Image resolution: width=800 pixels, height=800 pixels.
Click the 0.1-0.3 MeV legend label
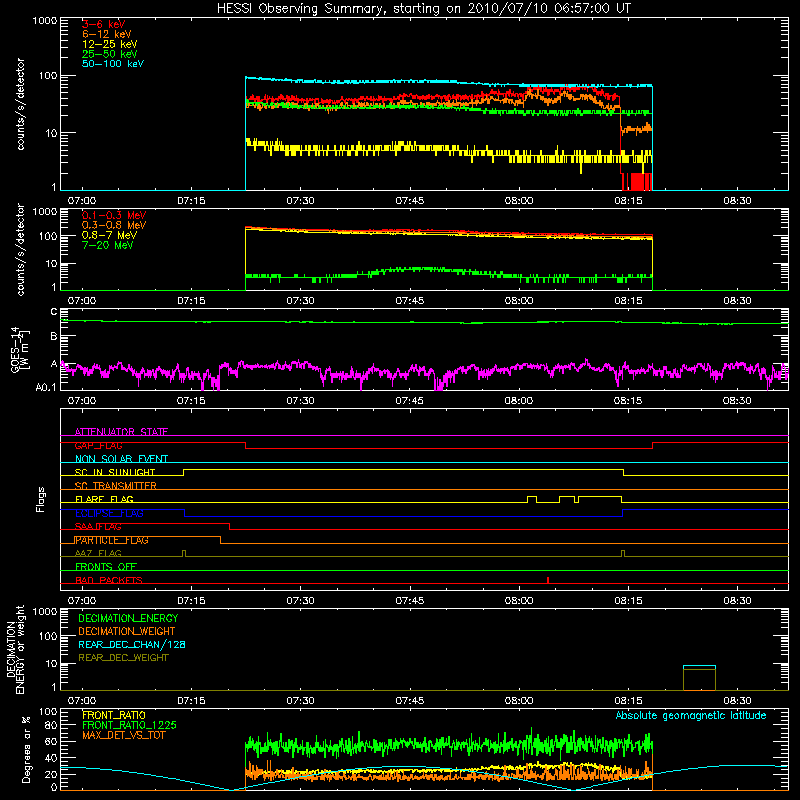[x=114, y=215]
